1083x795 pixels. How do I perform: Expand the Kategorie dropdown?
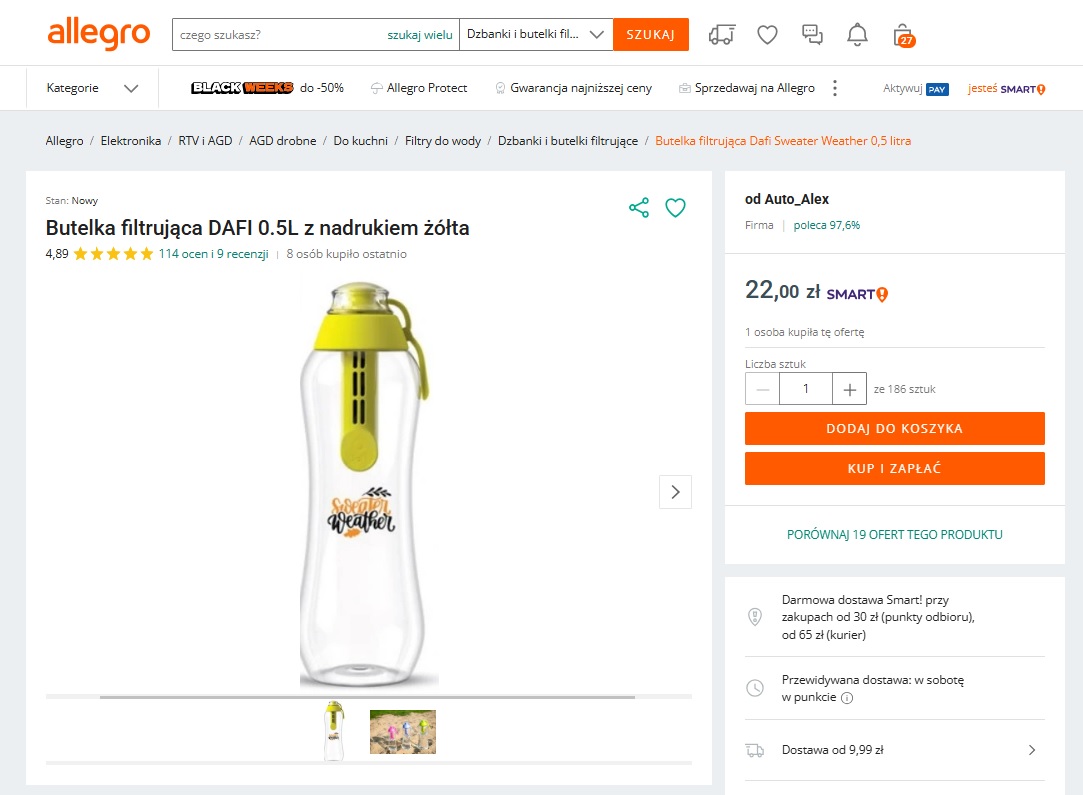(92, 88)
